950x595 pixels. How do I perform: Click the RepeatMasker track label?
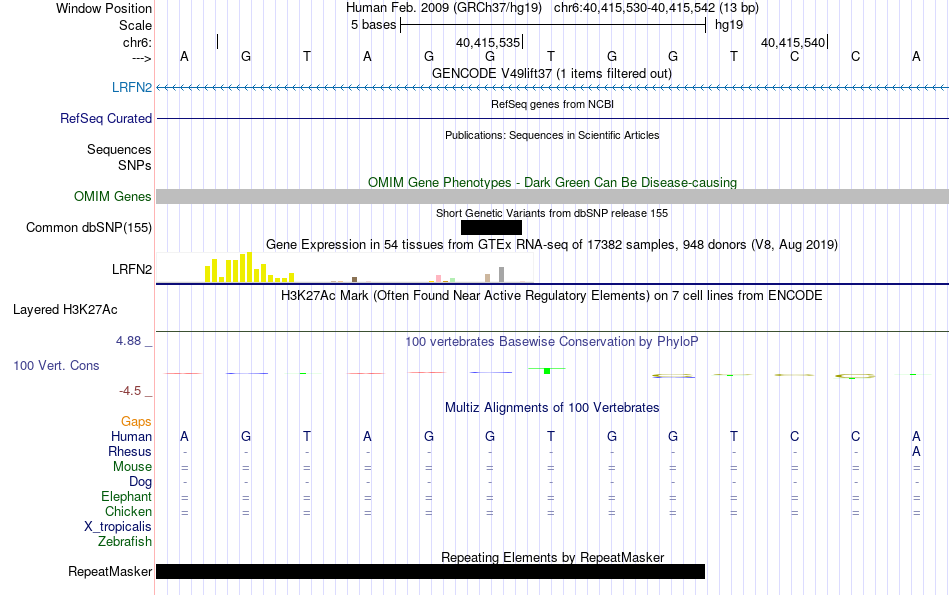[x=110, y=571]
